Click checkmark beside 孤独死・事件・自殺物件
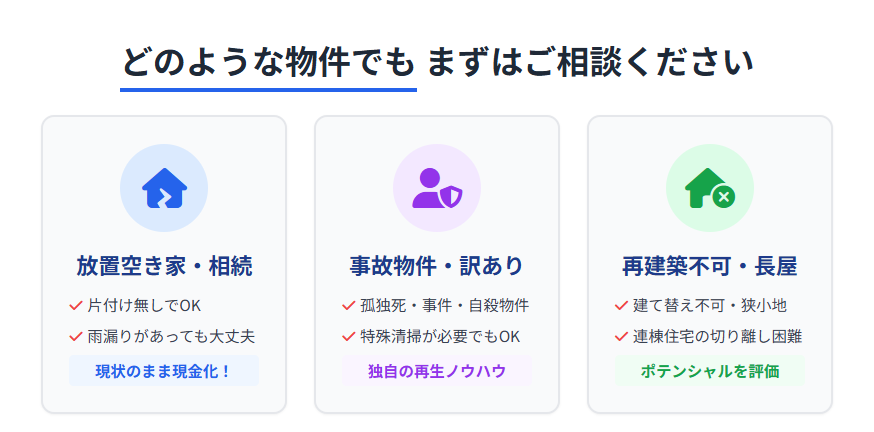Viewport: 874px width, 432px height. [348, 305]
